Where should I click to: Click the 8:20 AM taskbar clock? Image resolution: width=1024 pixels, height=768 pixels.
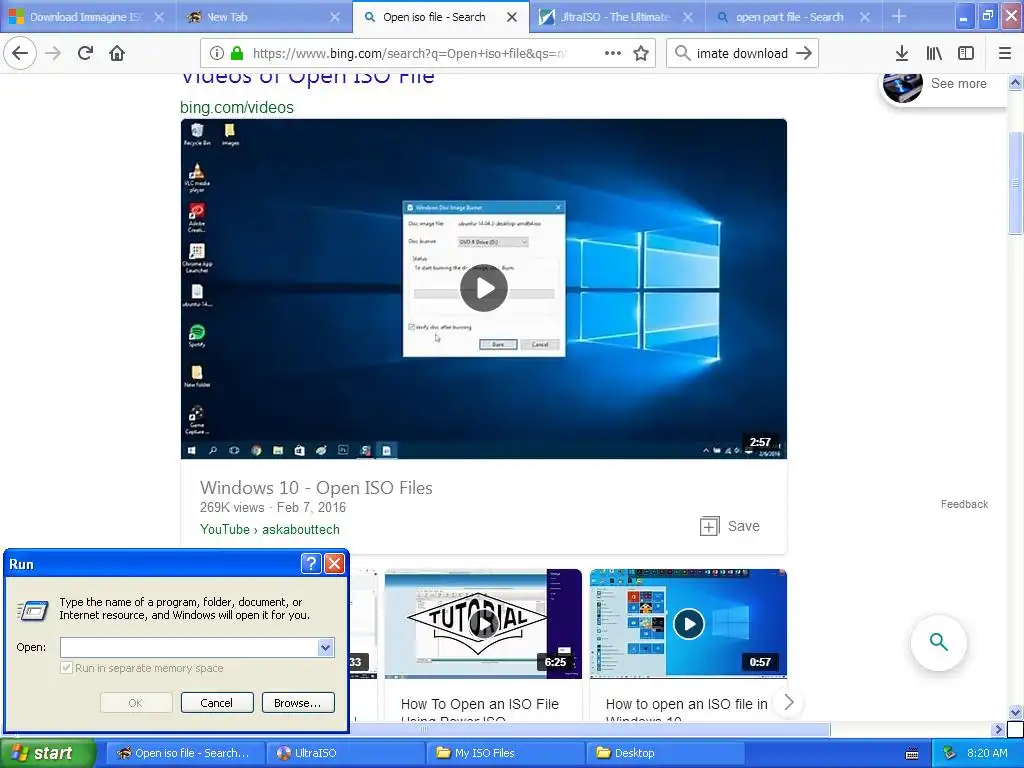point(987,753)
